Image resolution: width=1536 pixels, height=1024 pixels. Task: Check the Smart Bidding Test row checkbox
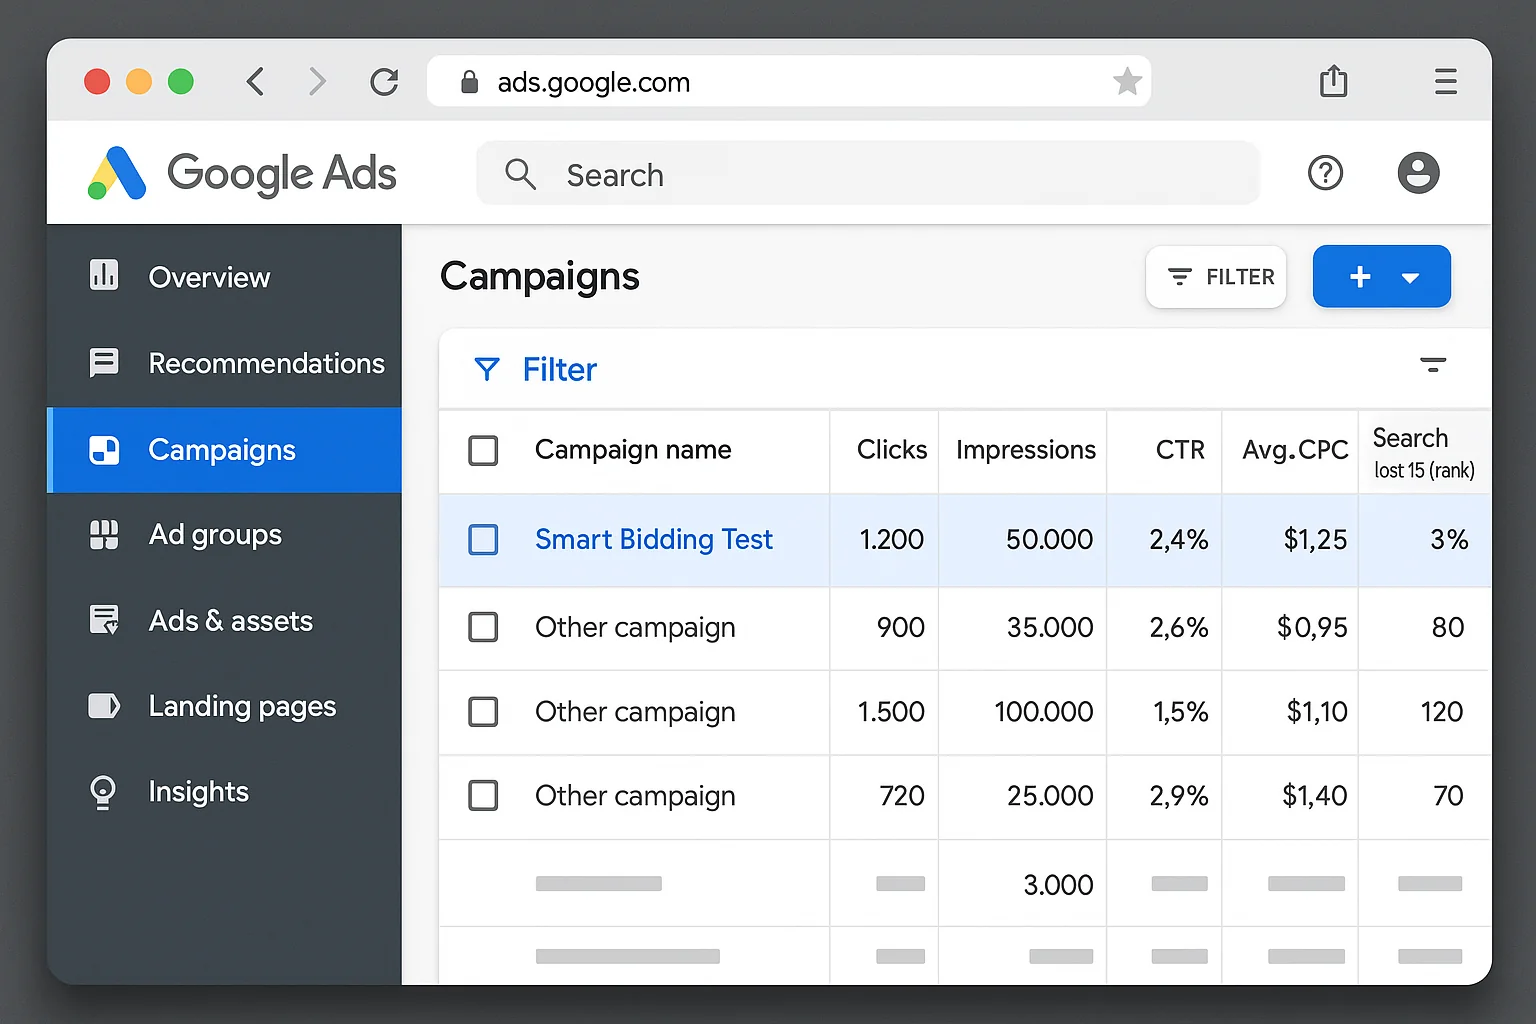[483, 539]
